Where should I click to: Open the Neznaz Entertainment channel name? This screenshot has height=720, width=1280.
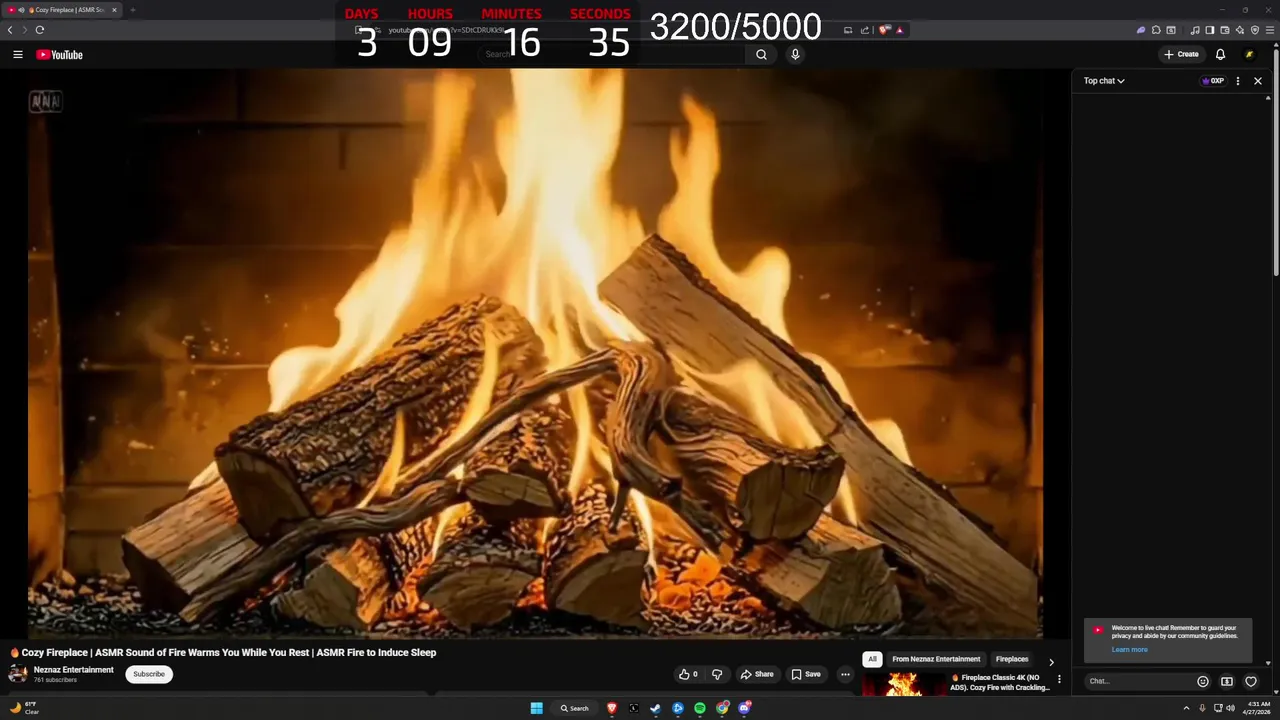(74, 670)
